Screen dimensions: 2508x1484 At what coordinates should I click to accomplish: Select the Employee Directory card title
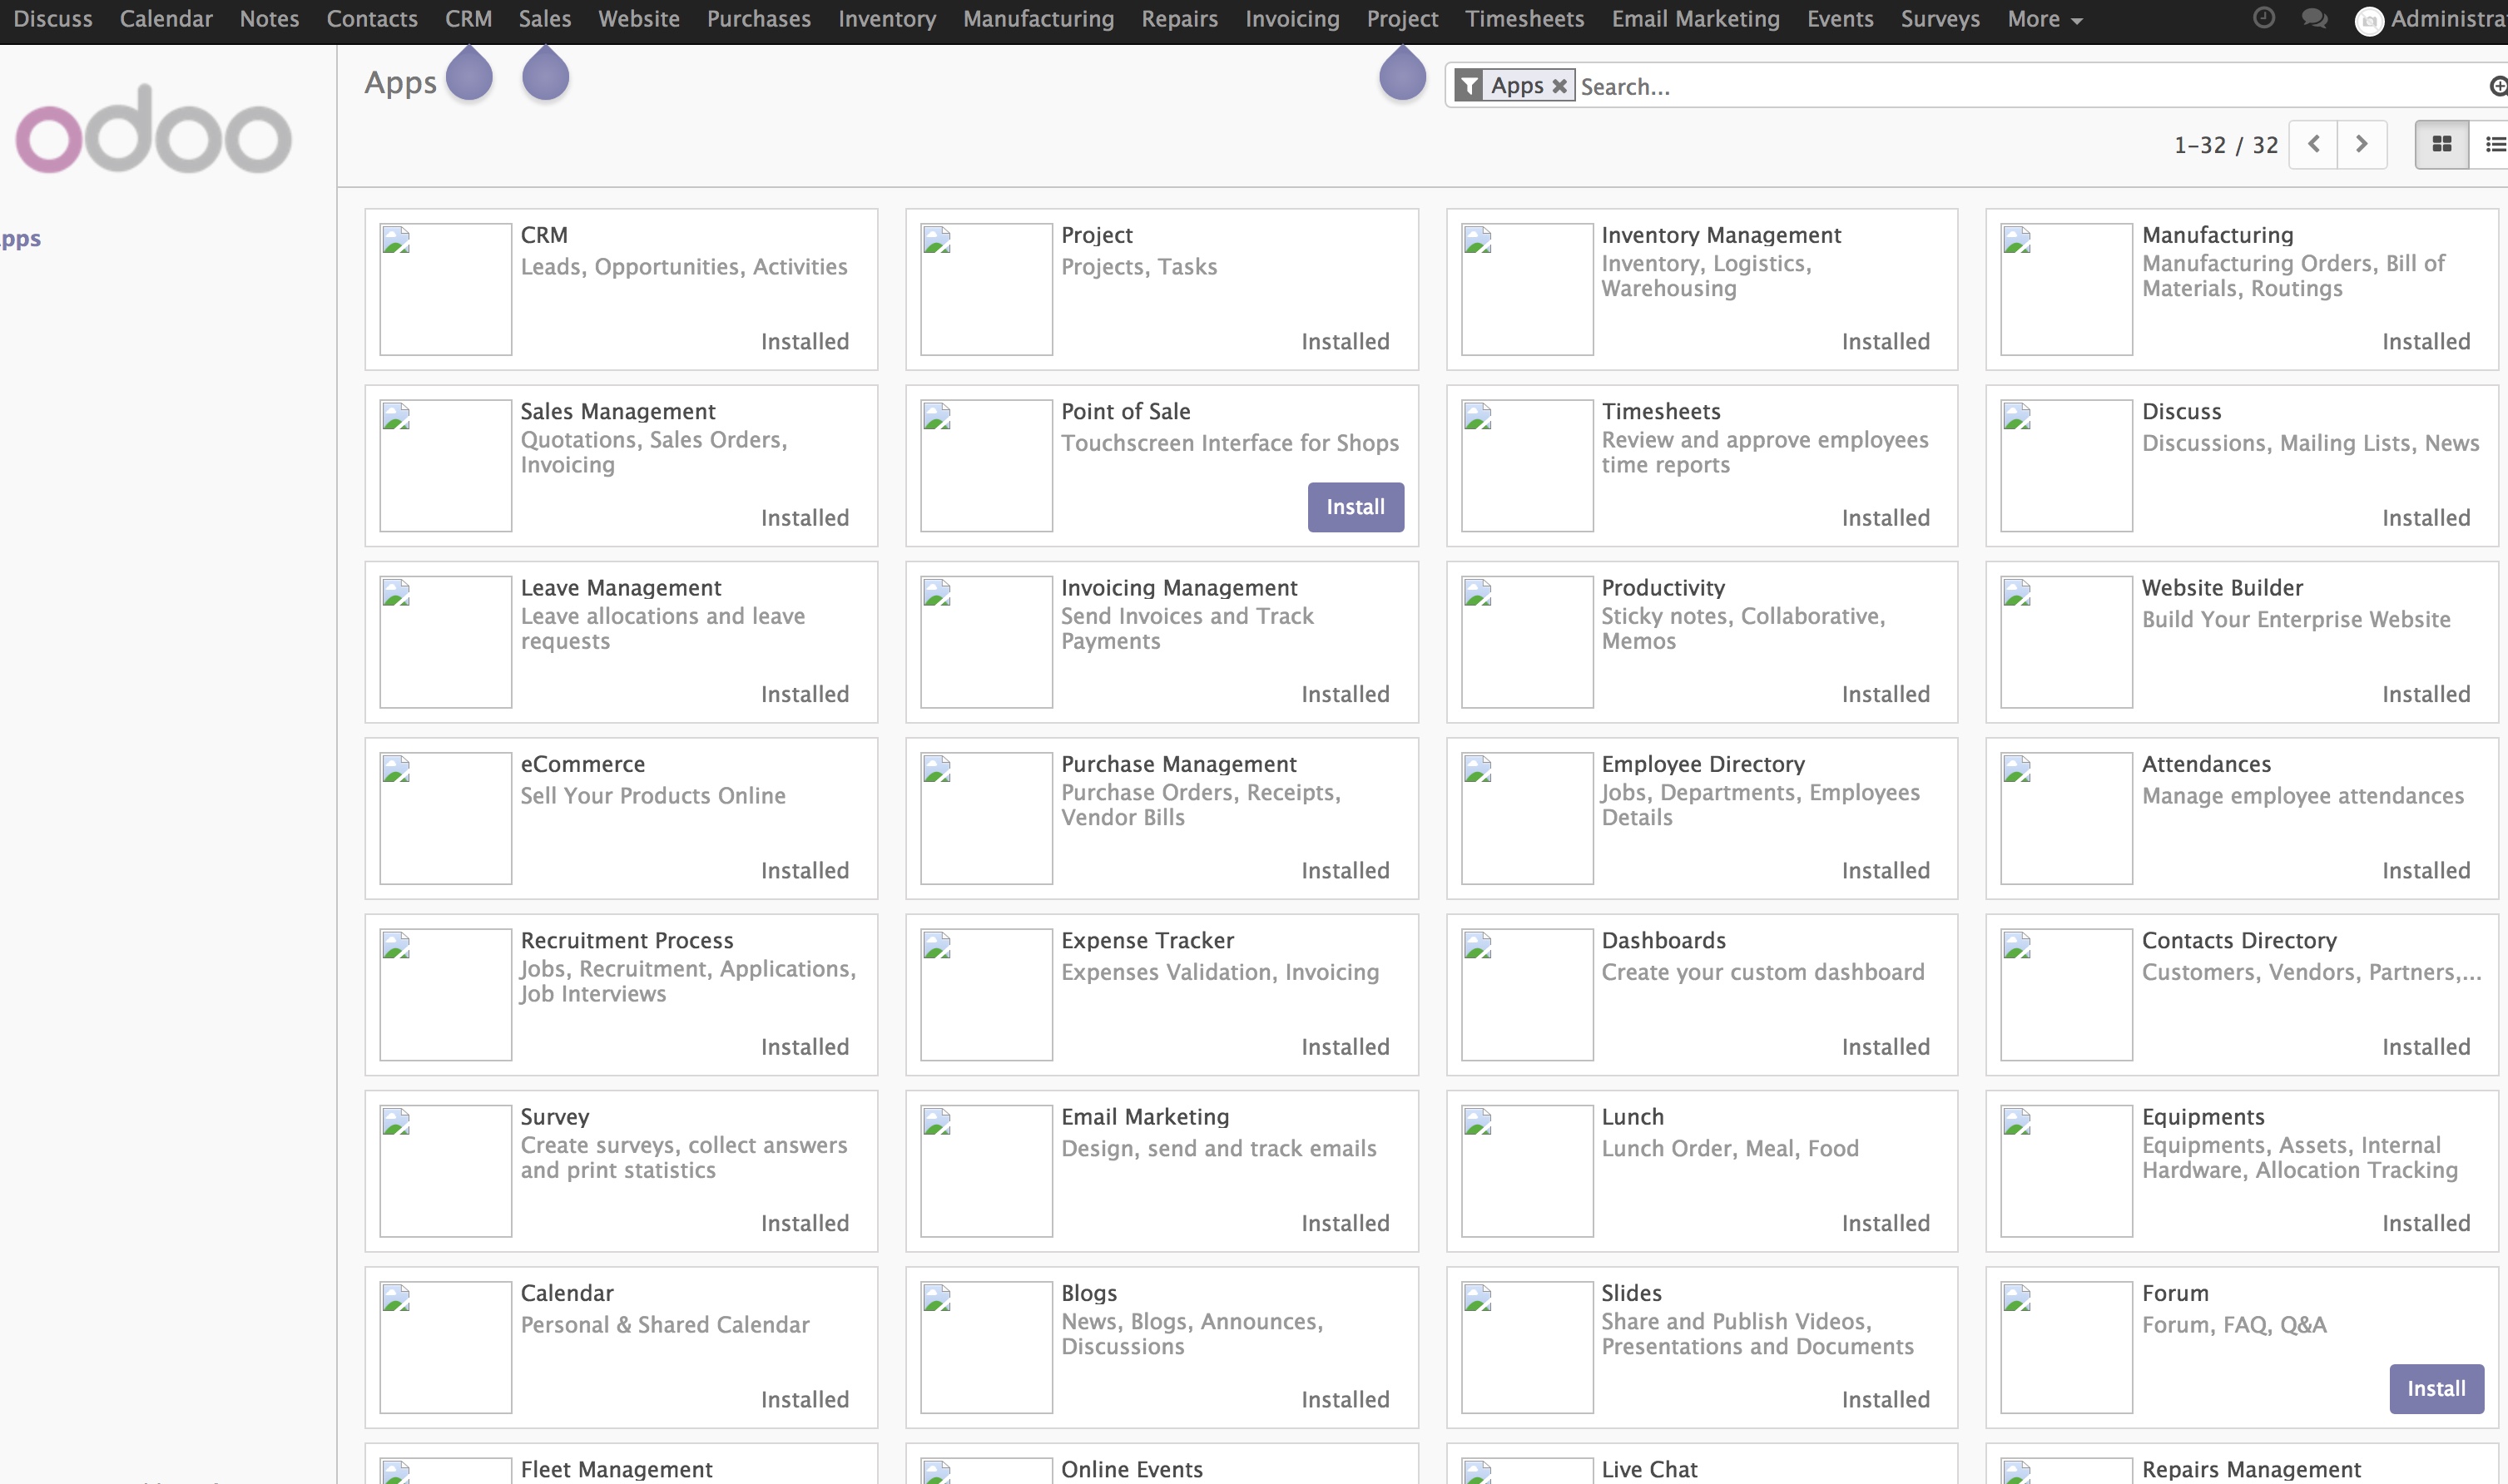coord(1703,764)
